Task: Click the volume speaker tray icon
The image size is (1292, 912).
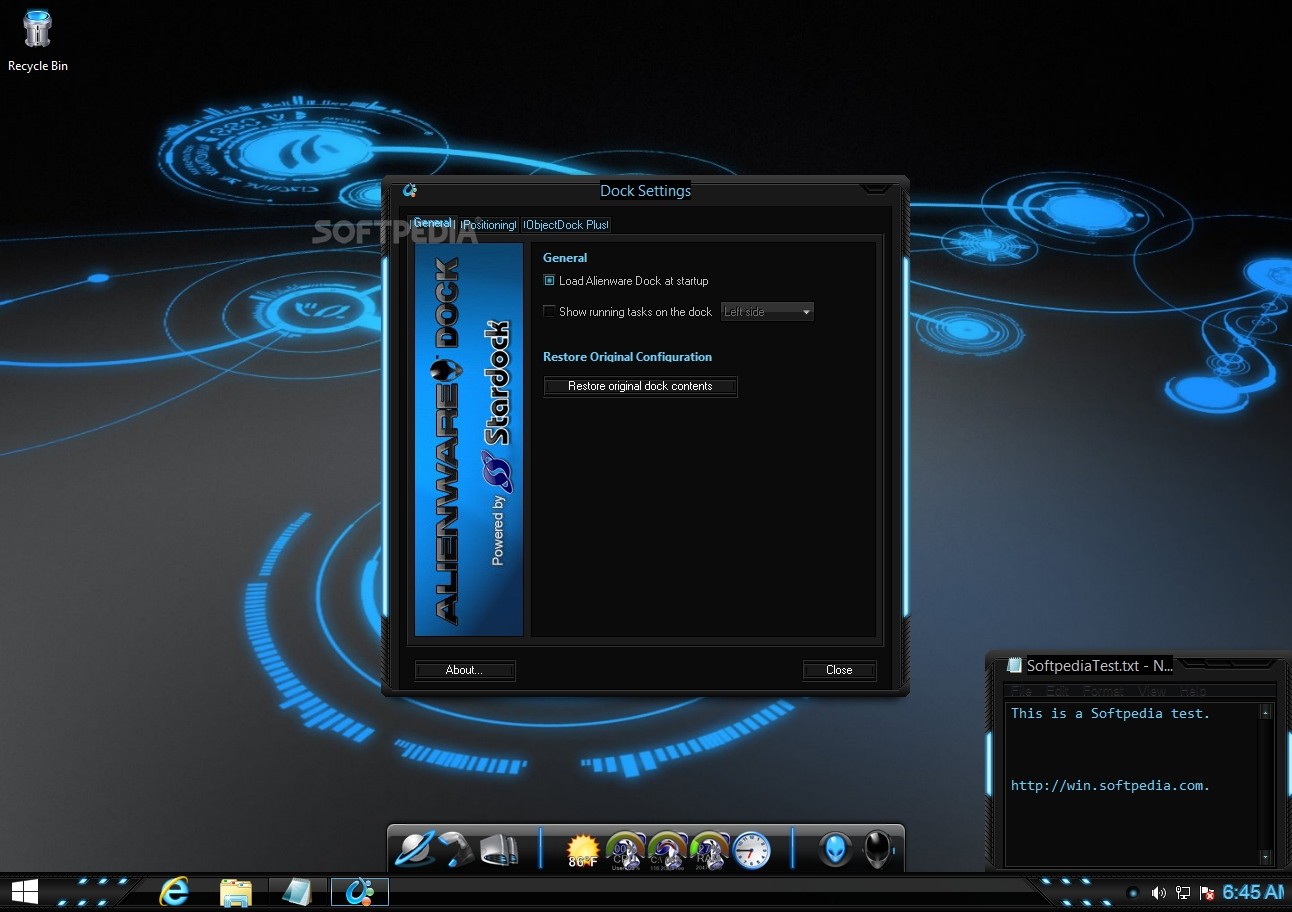Action: 1159,892
